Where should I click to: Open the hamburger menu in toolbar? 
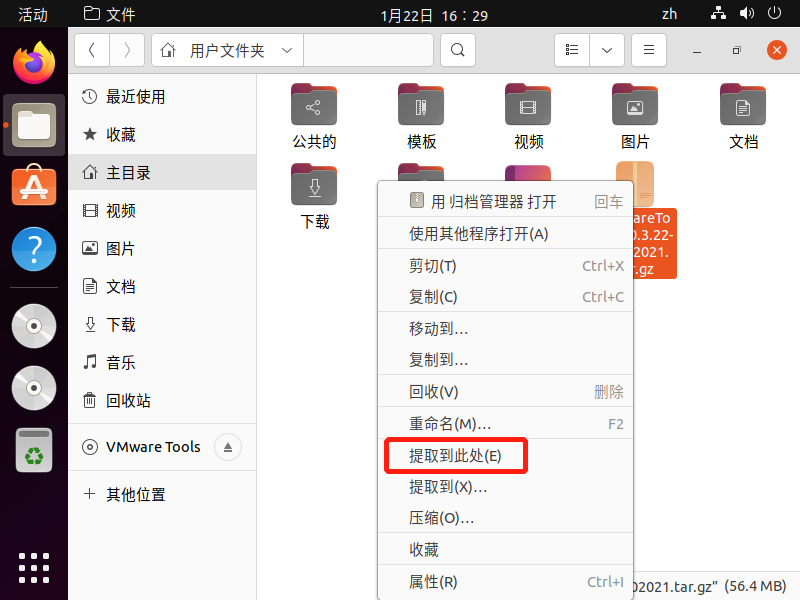pos(648,50)
